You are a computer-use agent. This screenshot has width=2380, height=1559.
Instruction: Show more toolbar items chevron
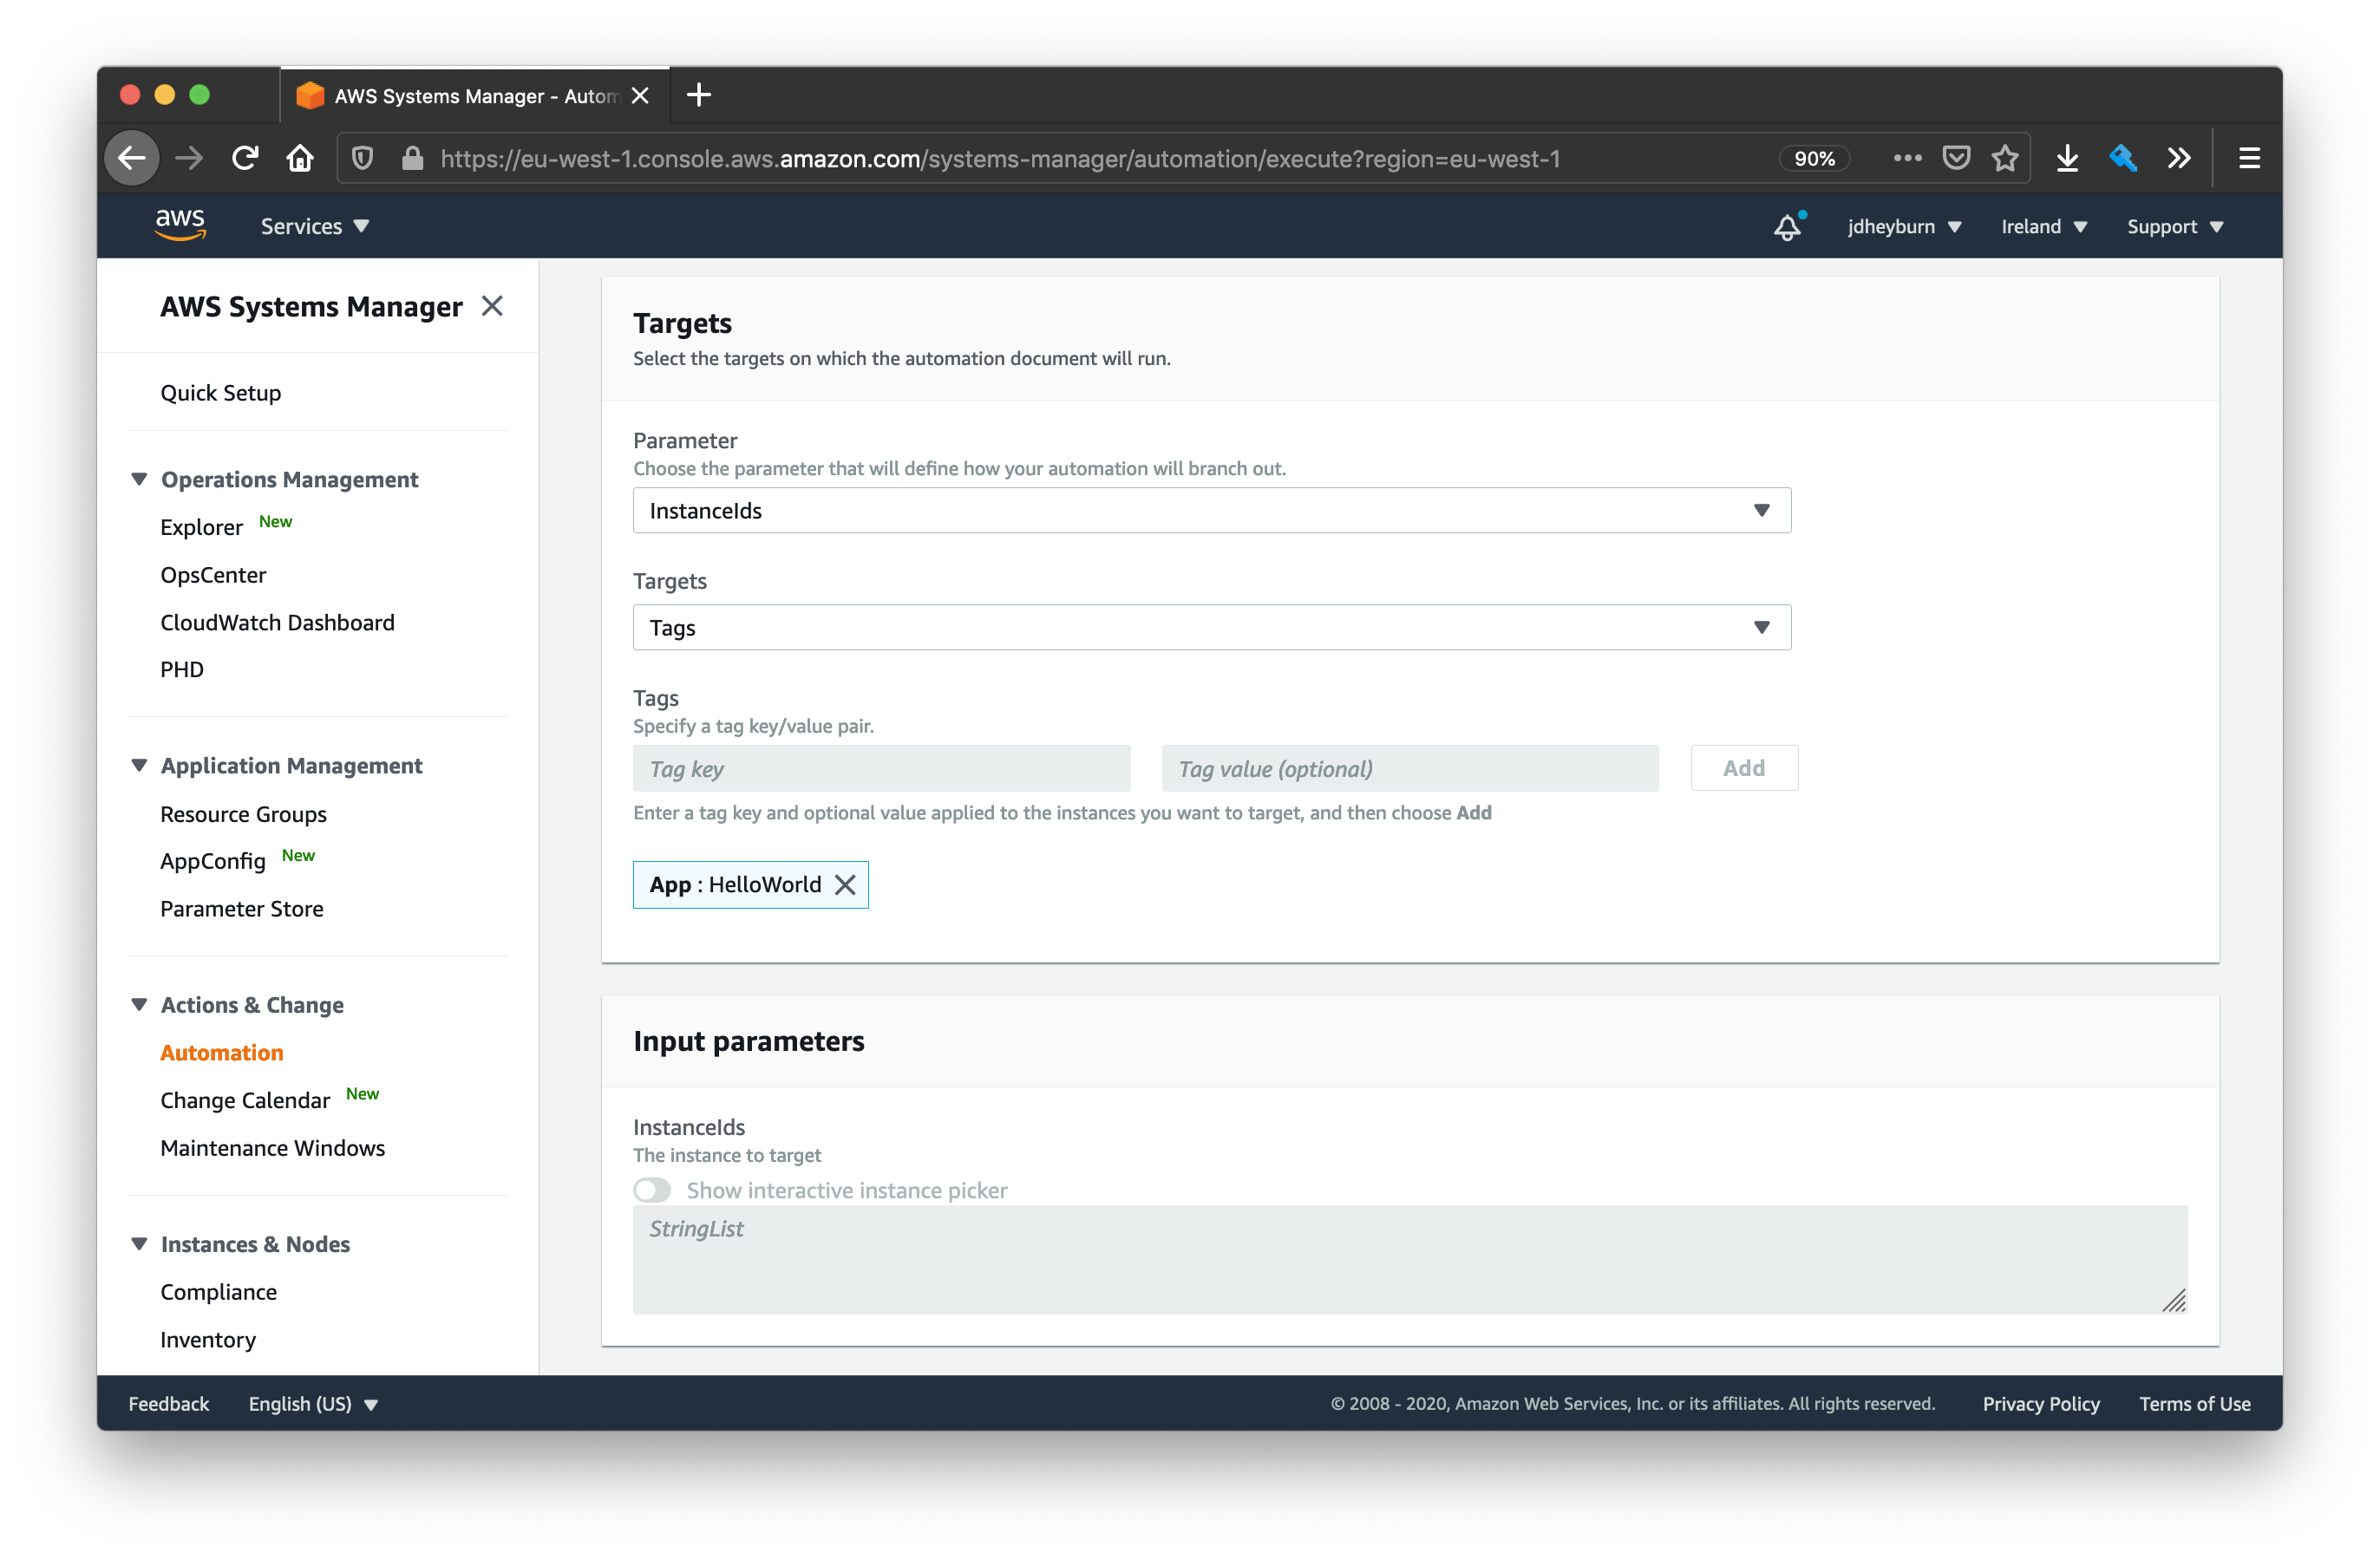2179,158
